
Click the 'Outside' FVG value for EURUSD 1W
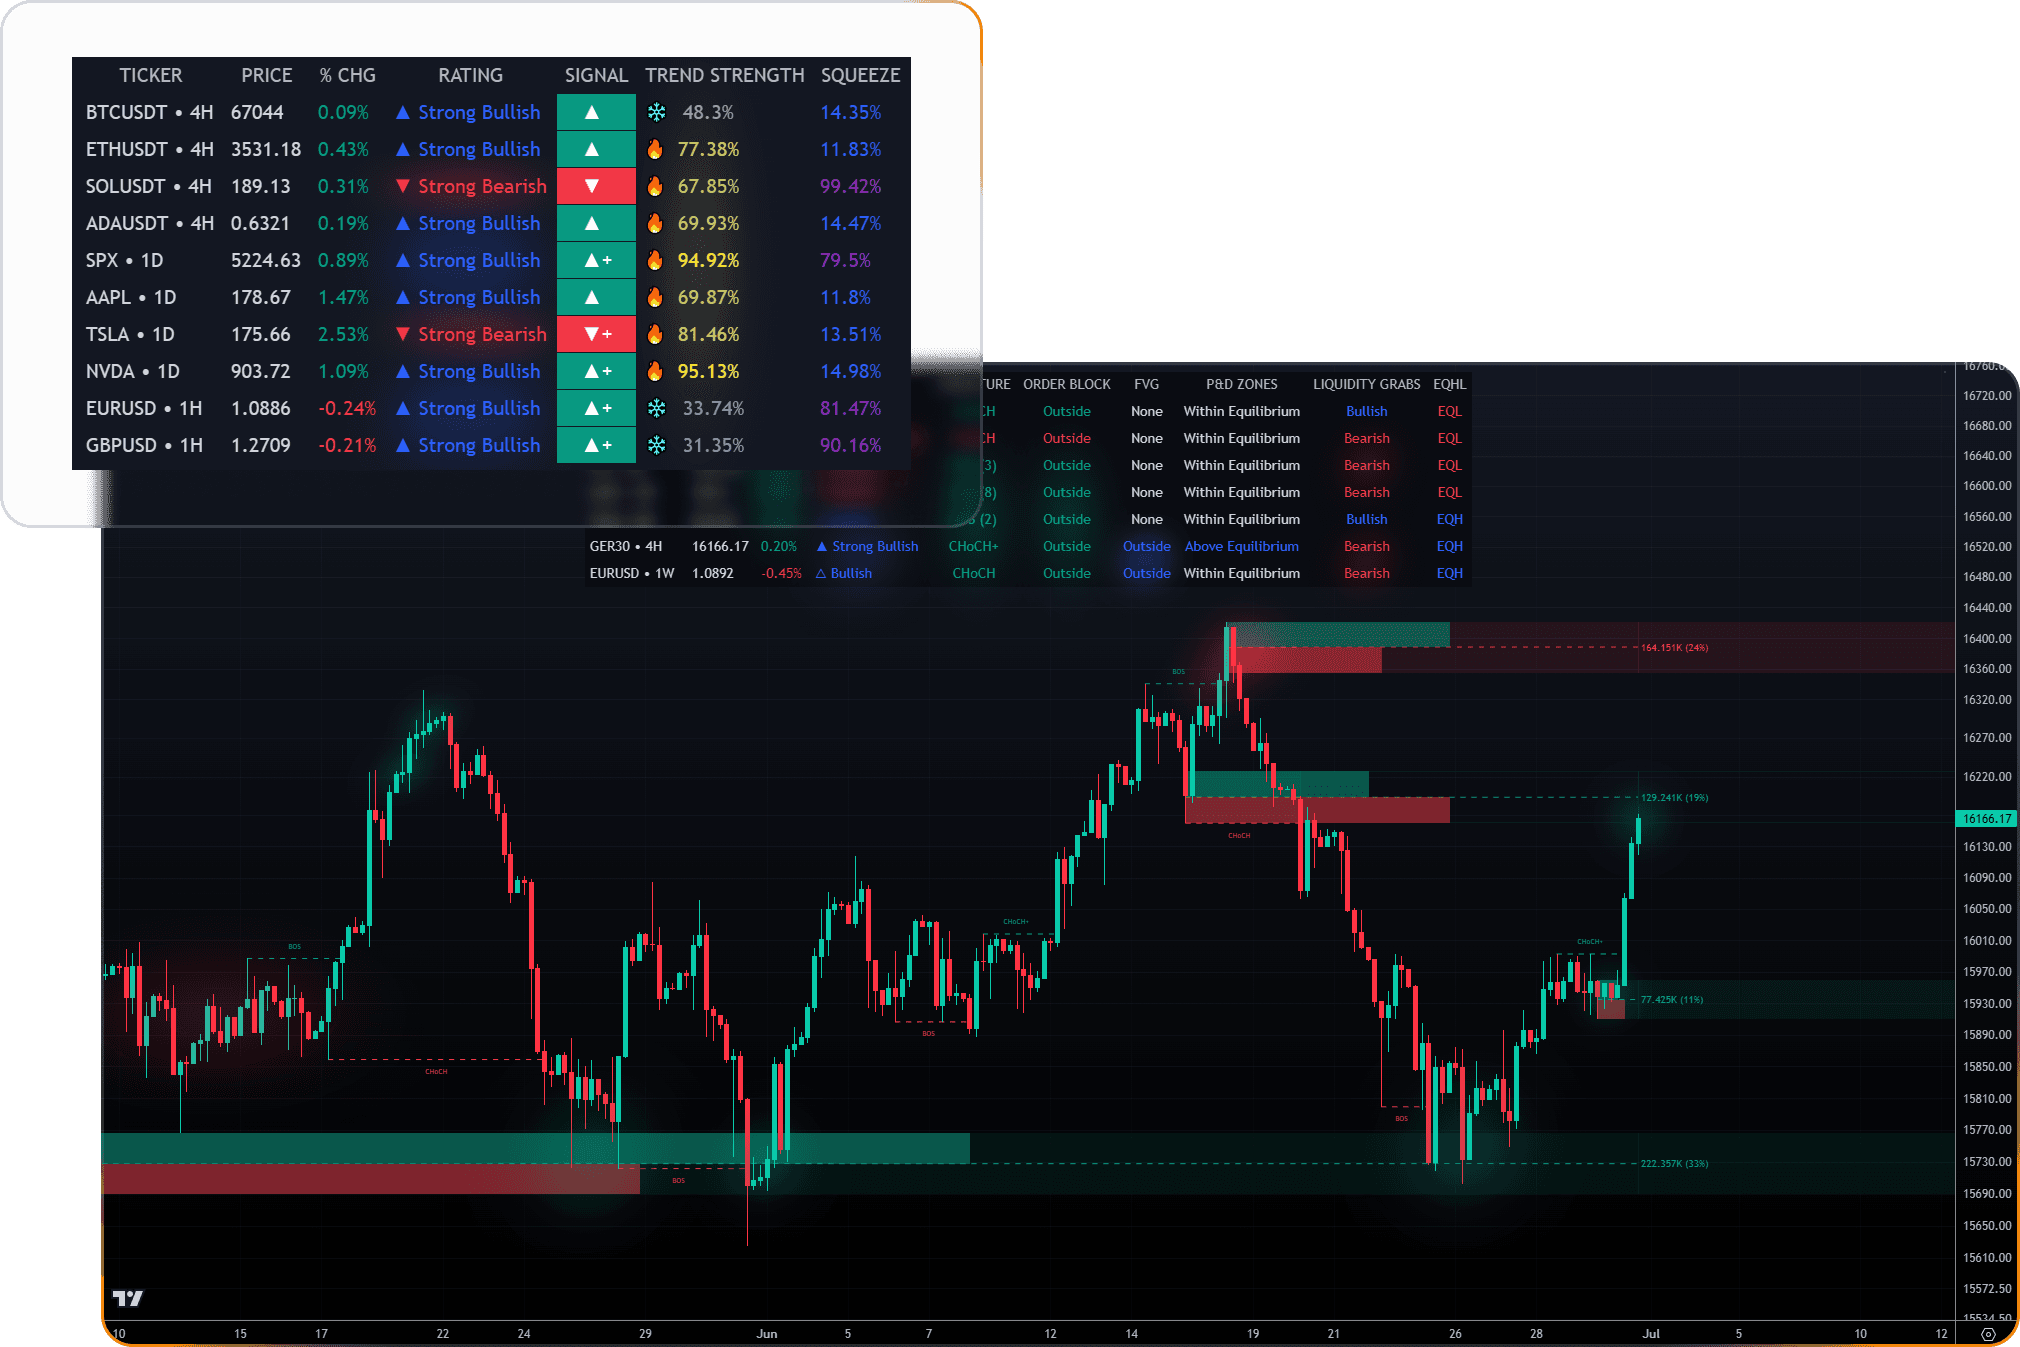click(1146, 573)
